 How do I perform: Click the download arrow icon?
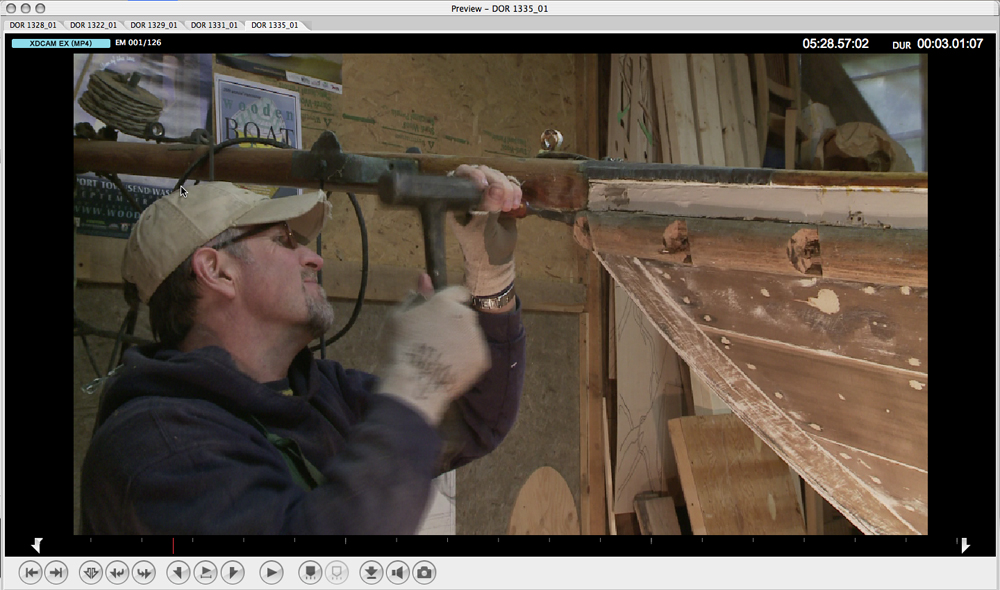(x=371, y=572)
